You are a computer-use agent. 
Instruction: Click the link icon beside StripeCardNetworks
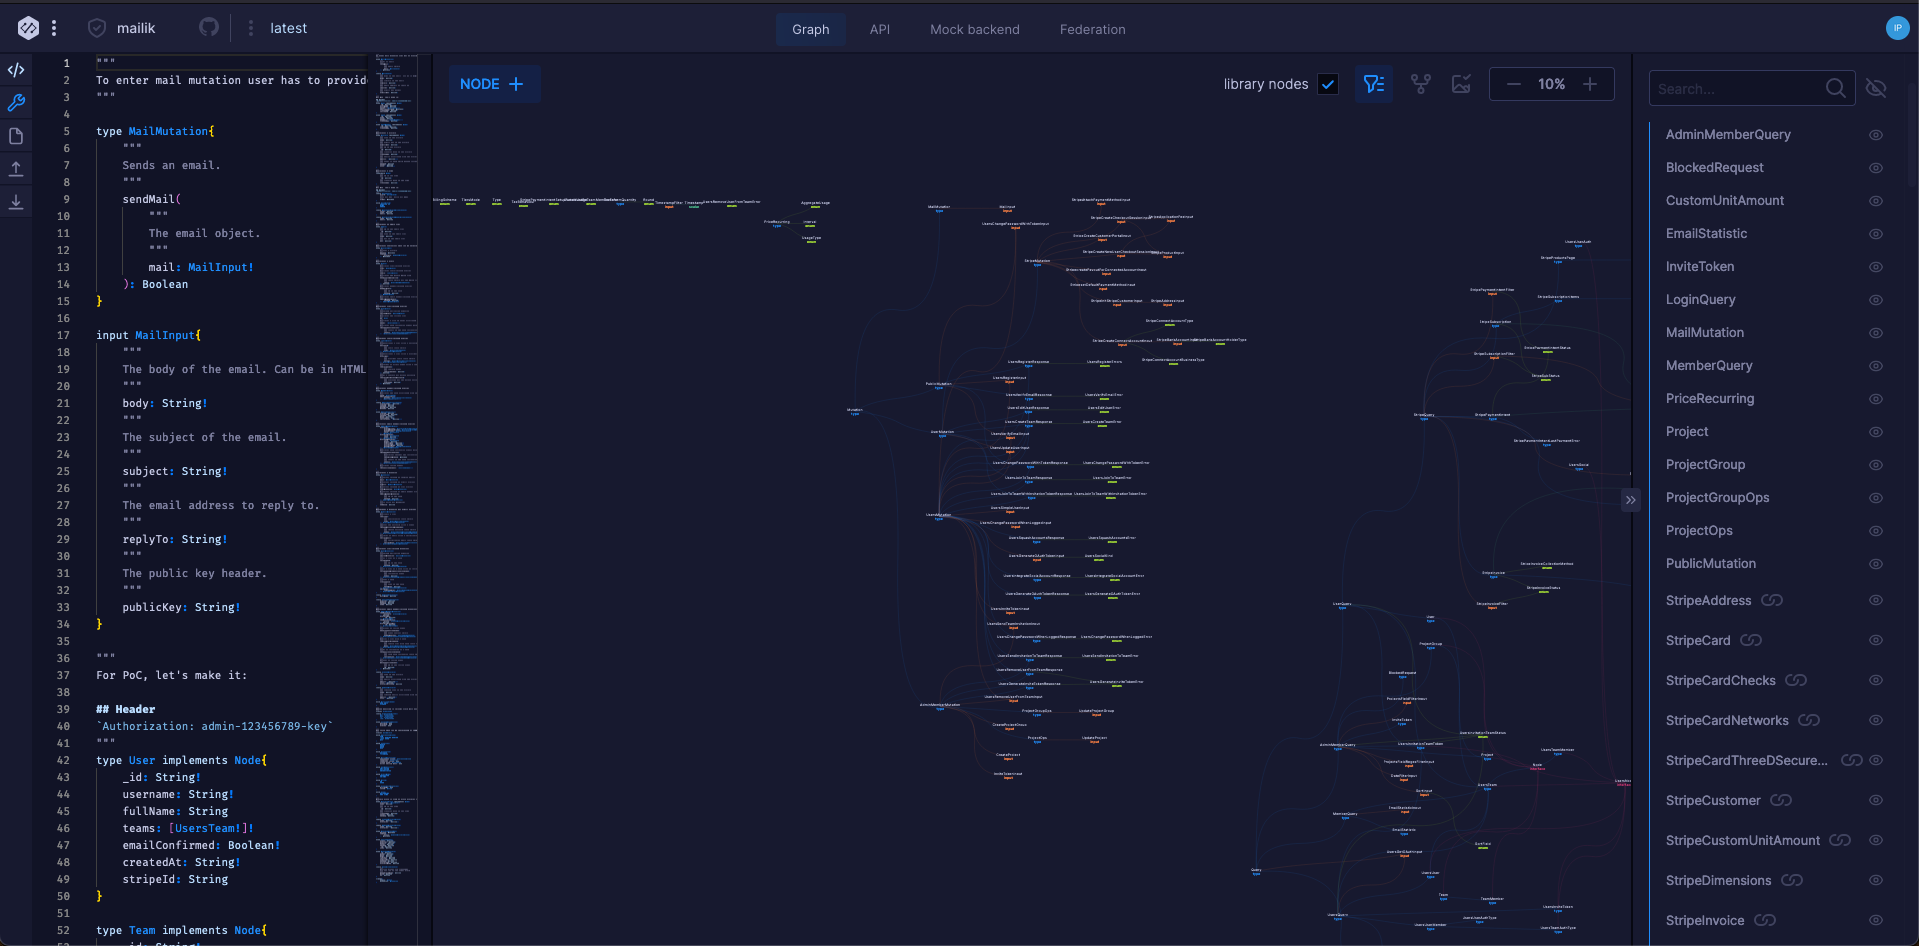(x=1809, y=720)
